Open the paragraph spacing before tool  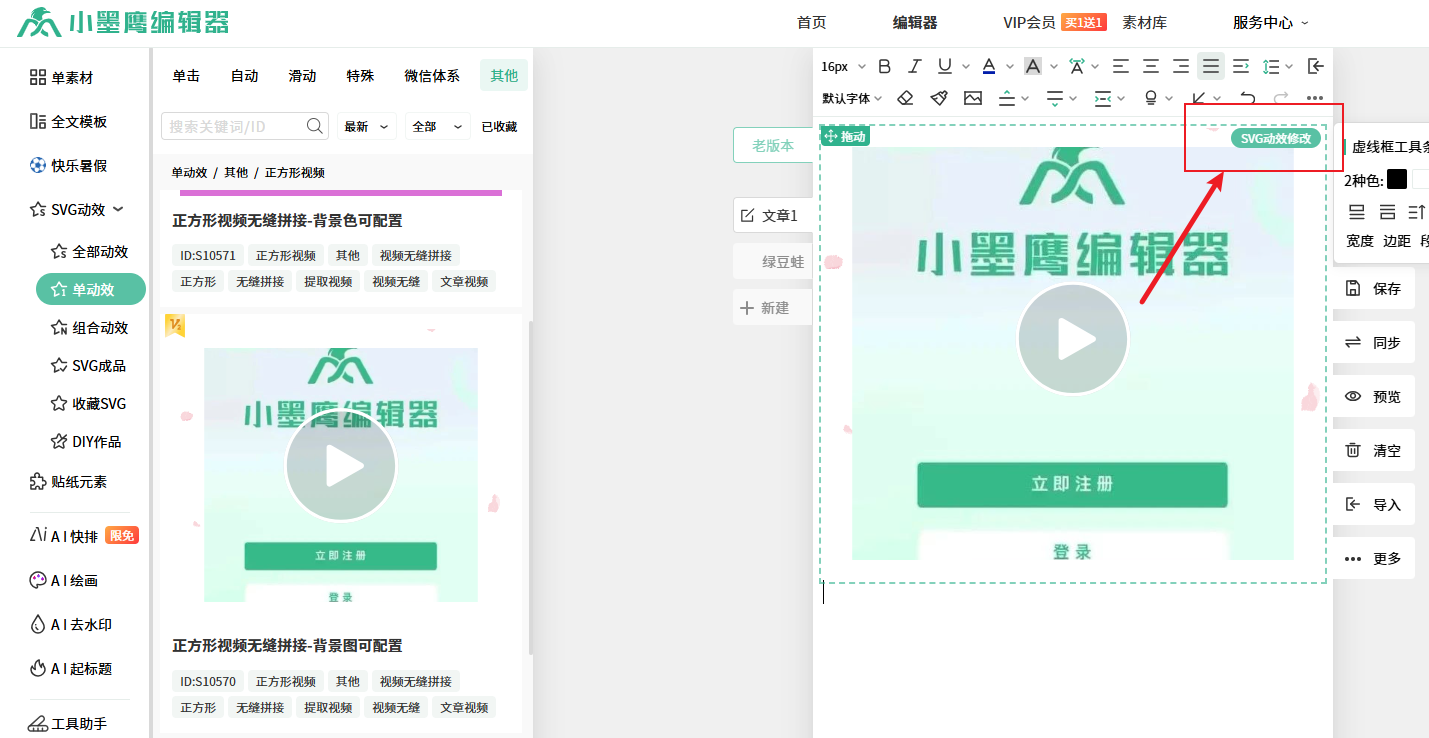point(1007,98)
